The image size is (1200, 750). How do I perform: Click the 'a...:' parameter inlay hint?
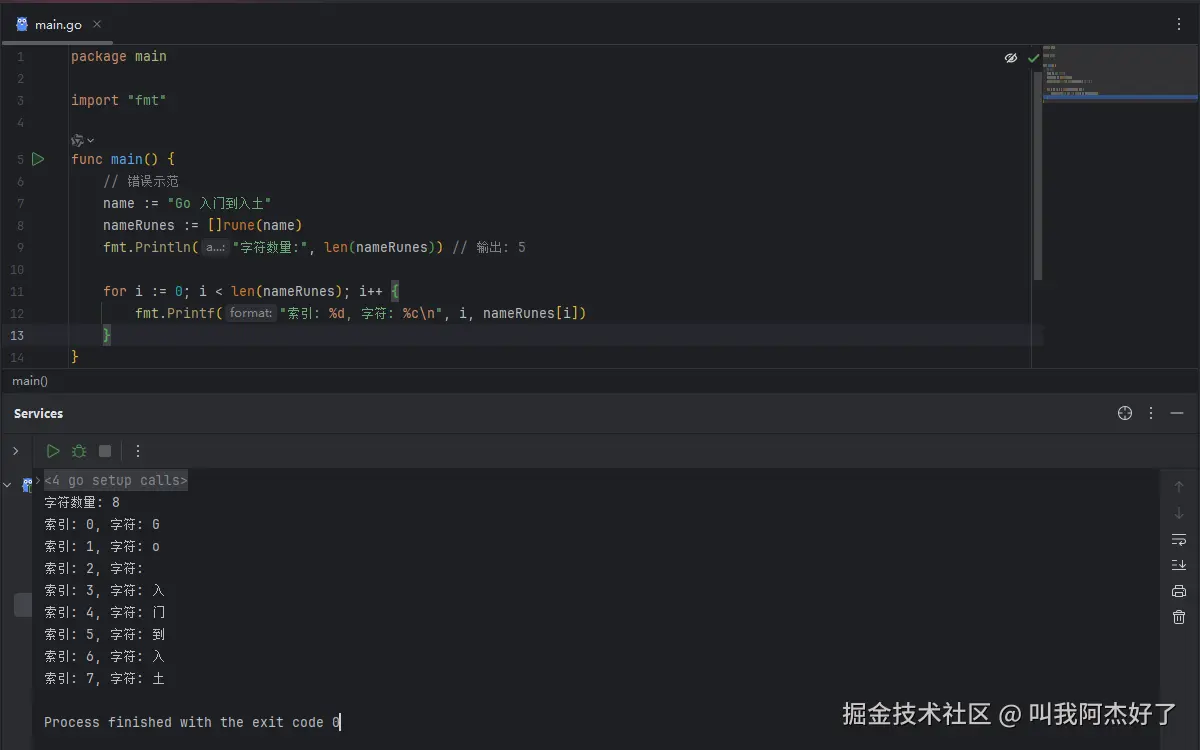(x=215, y=248)
